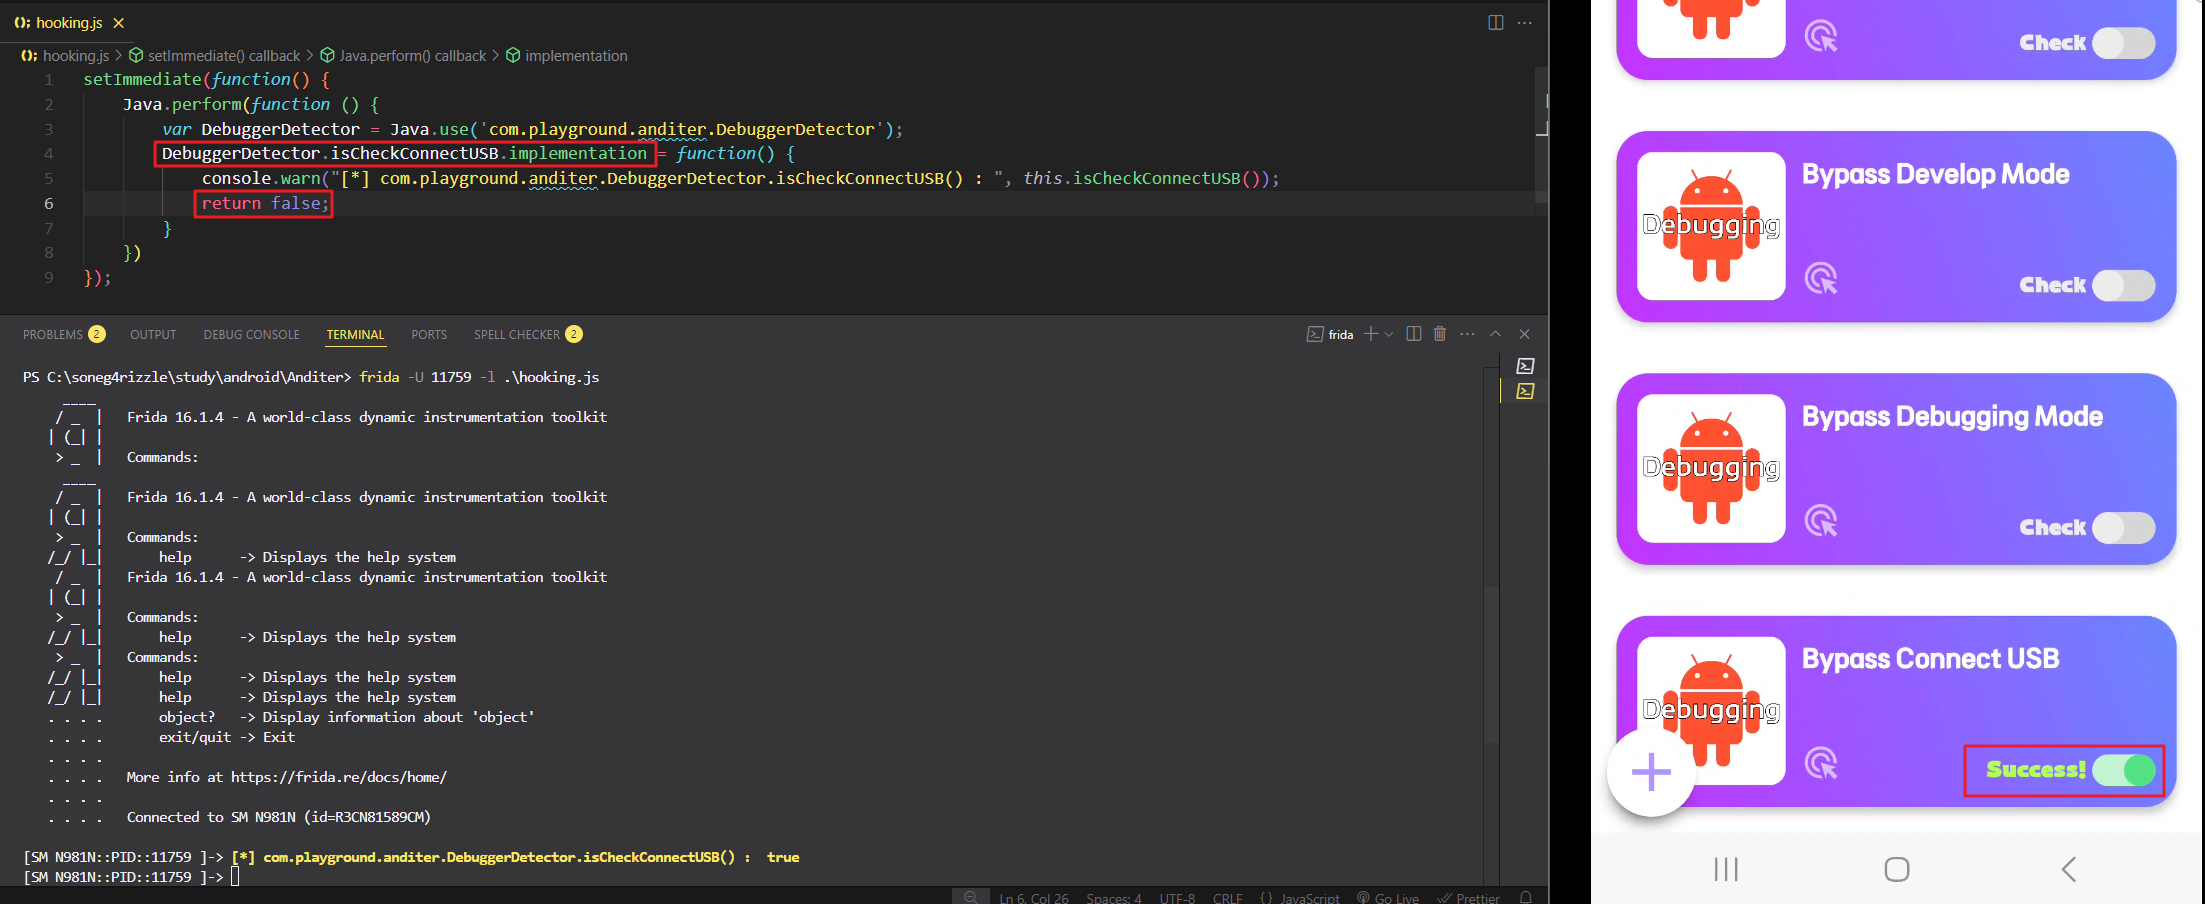The image size is (2205, 904).
Task: Tap the touch icon on Bypass Develop Mode
Action: pyautogui.click(x=1821, y=278)
